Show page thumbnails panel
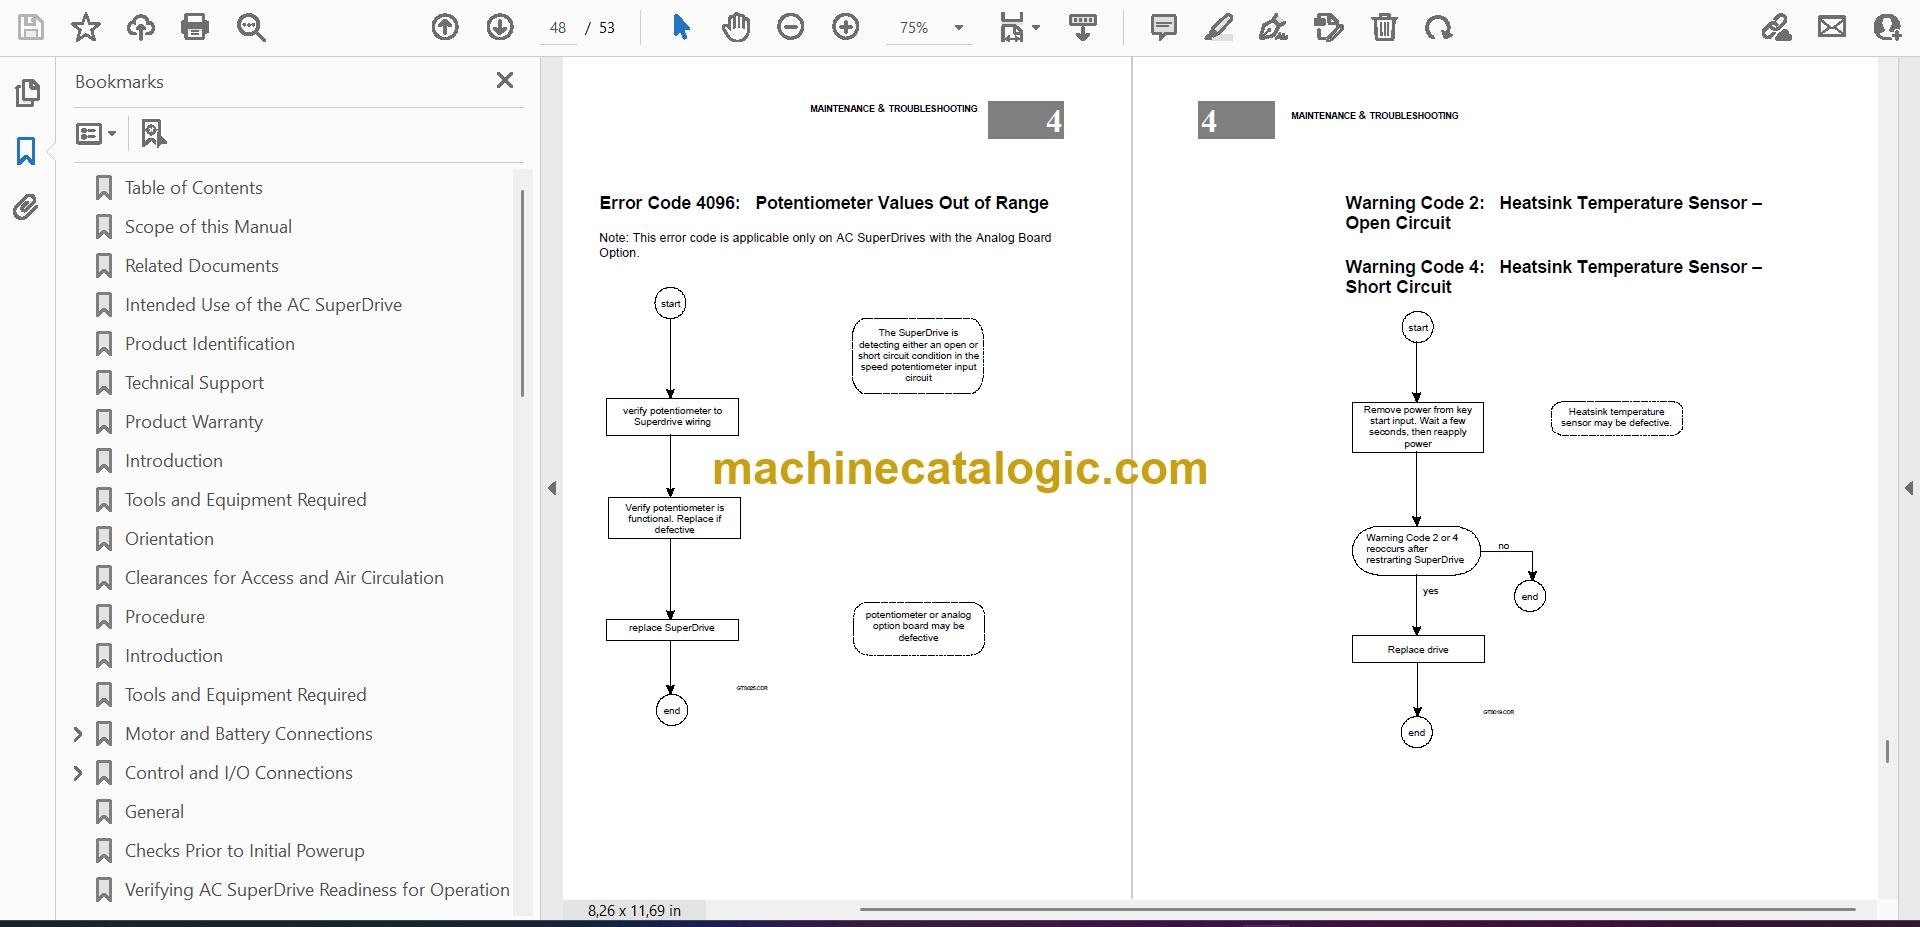Image resolution: width=1920 pixels, height=927 pixels. (x=27, y=93)
